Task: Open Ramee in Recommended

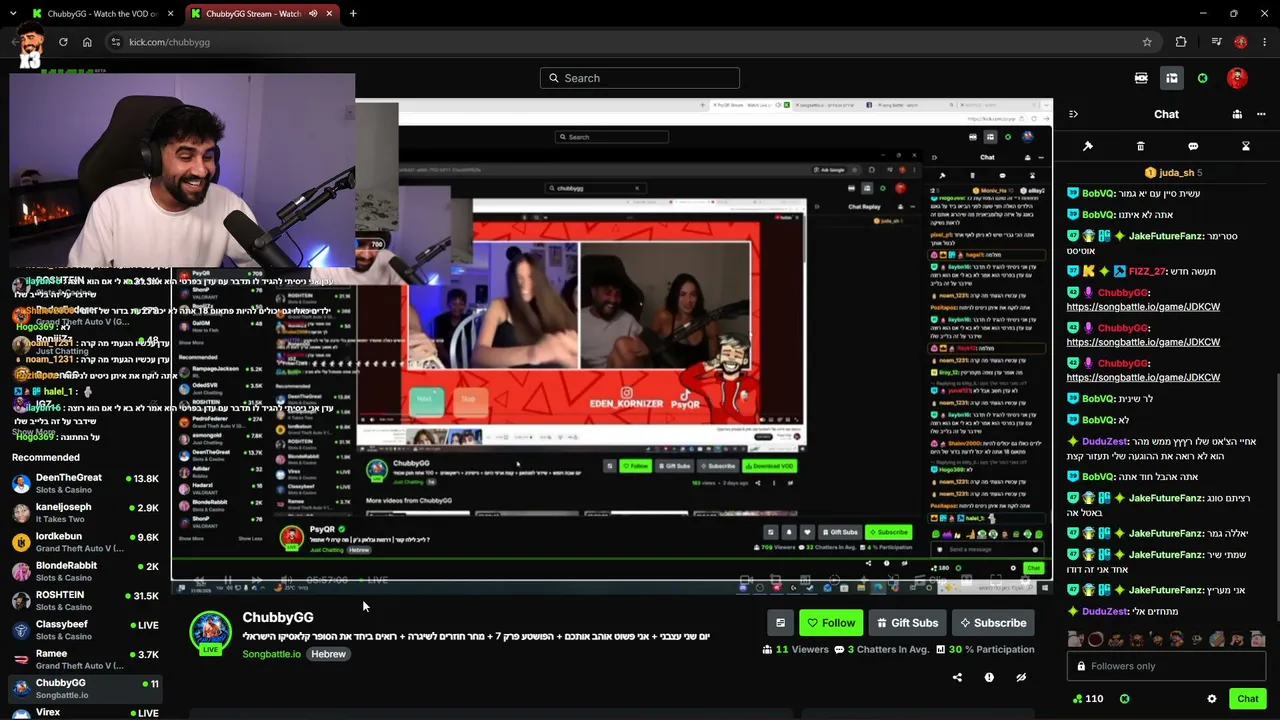Action: [x=85, y=660]
